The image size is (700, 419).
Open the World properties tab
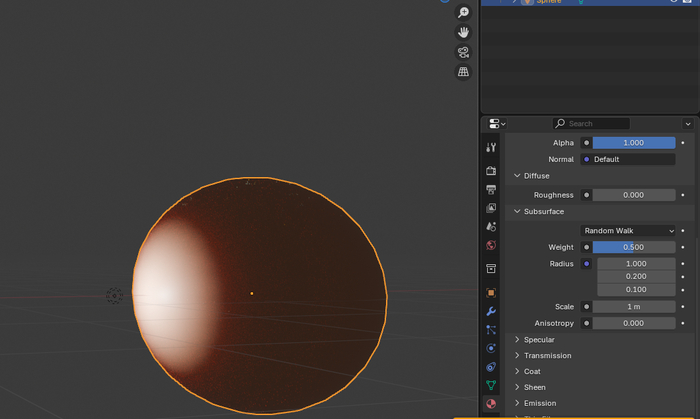pyautogui.click(x=491, y=245)
